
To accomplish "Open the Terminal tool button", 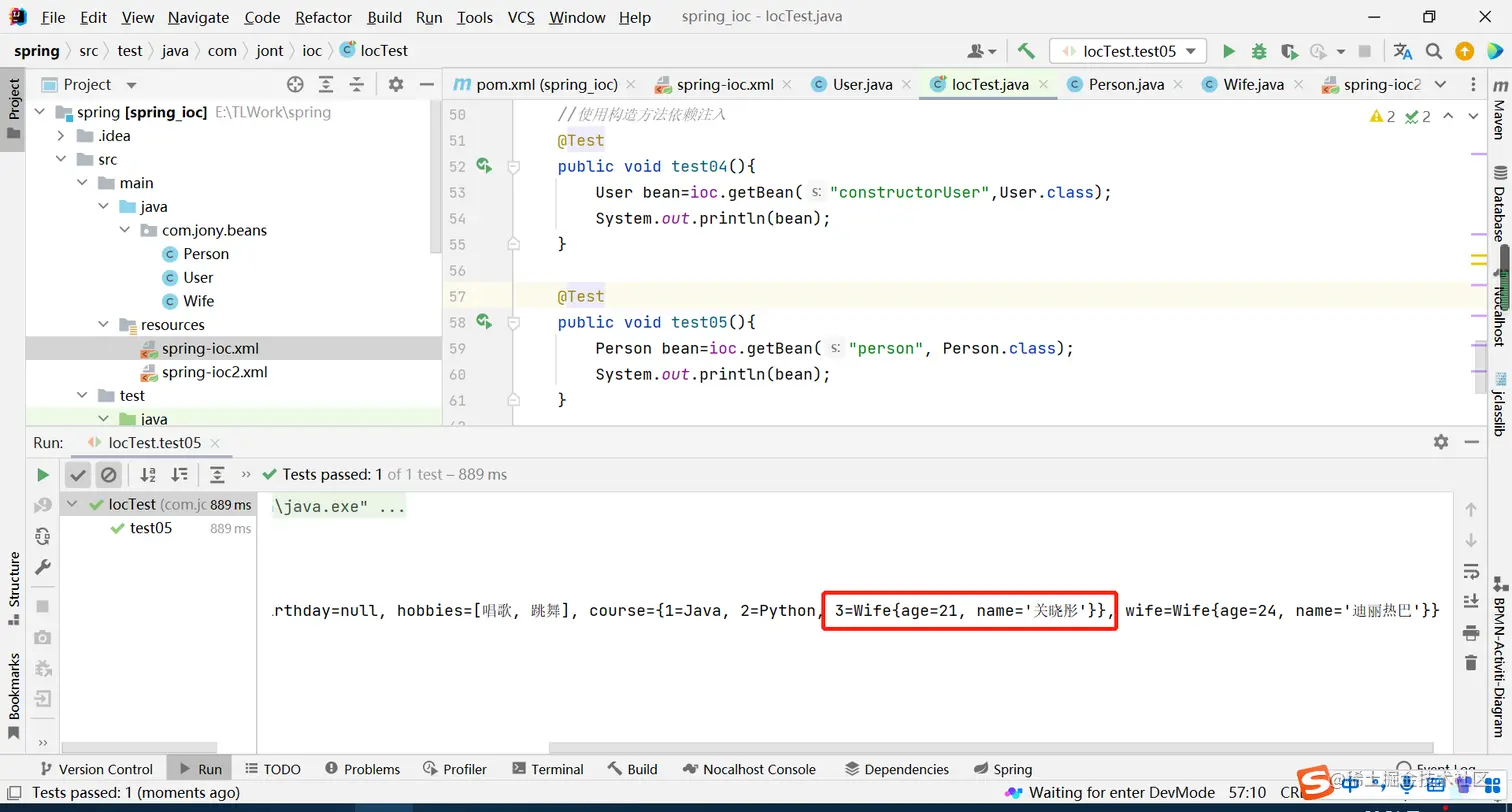I will (x=547, y=769).
